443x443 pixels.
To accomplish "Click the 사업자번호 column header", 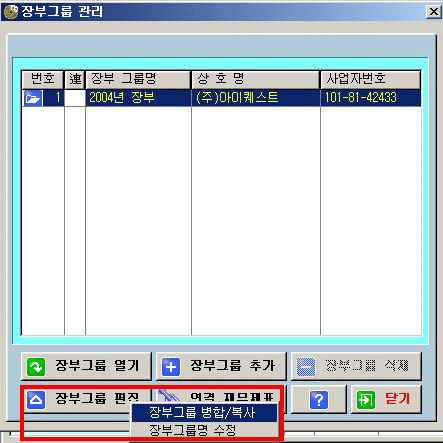I will pyautogui.click(x=371, y=79).
